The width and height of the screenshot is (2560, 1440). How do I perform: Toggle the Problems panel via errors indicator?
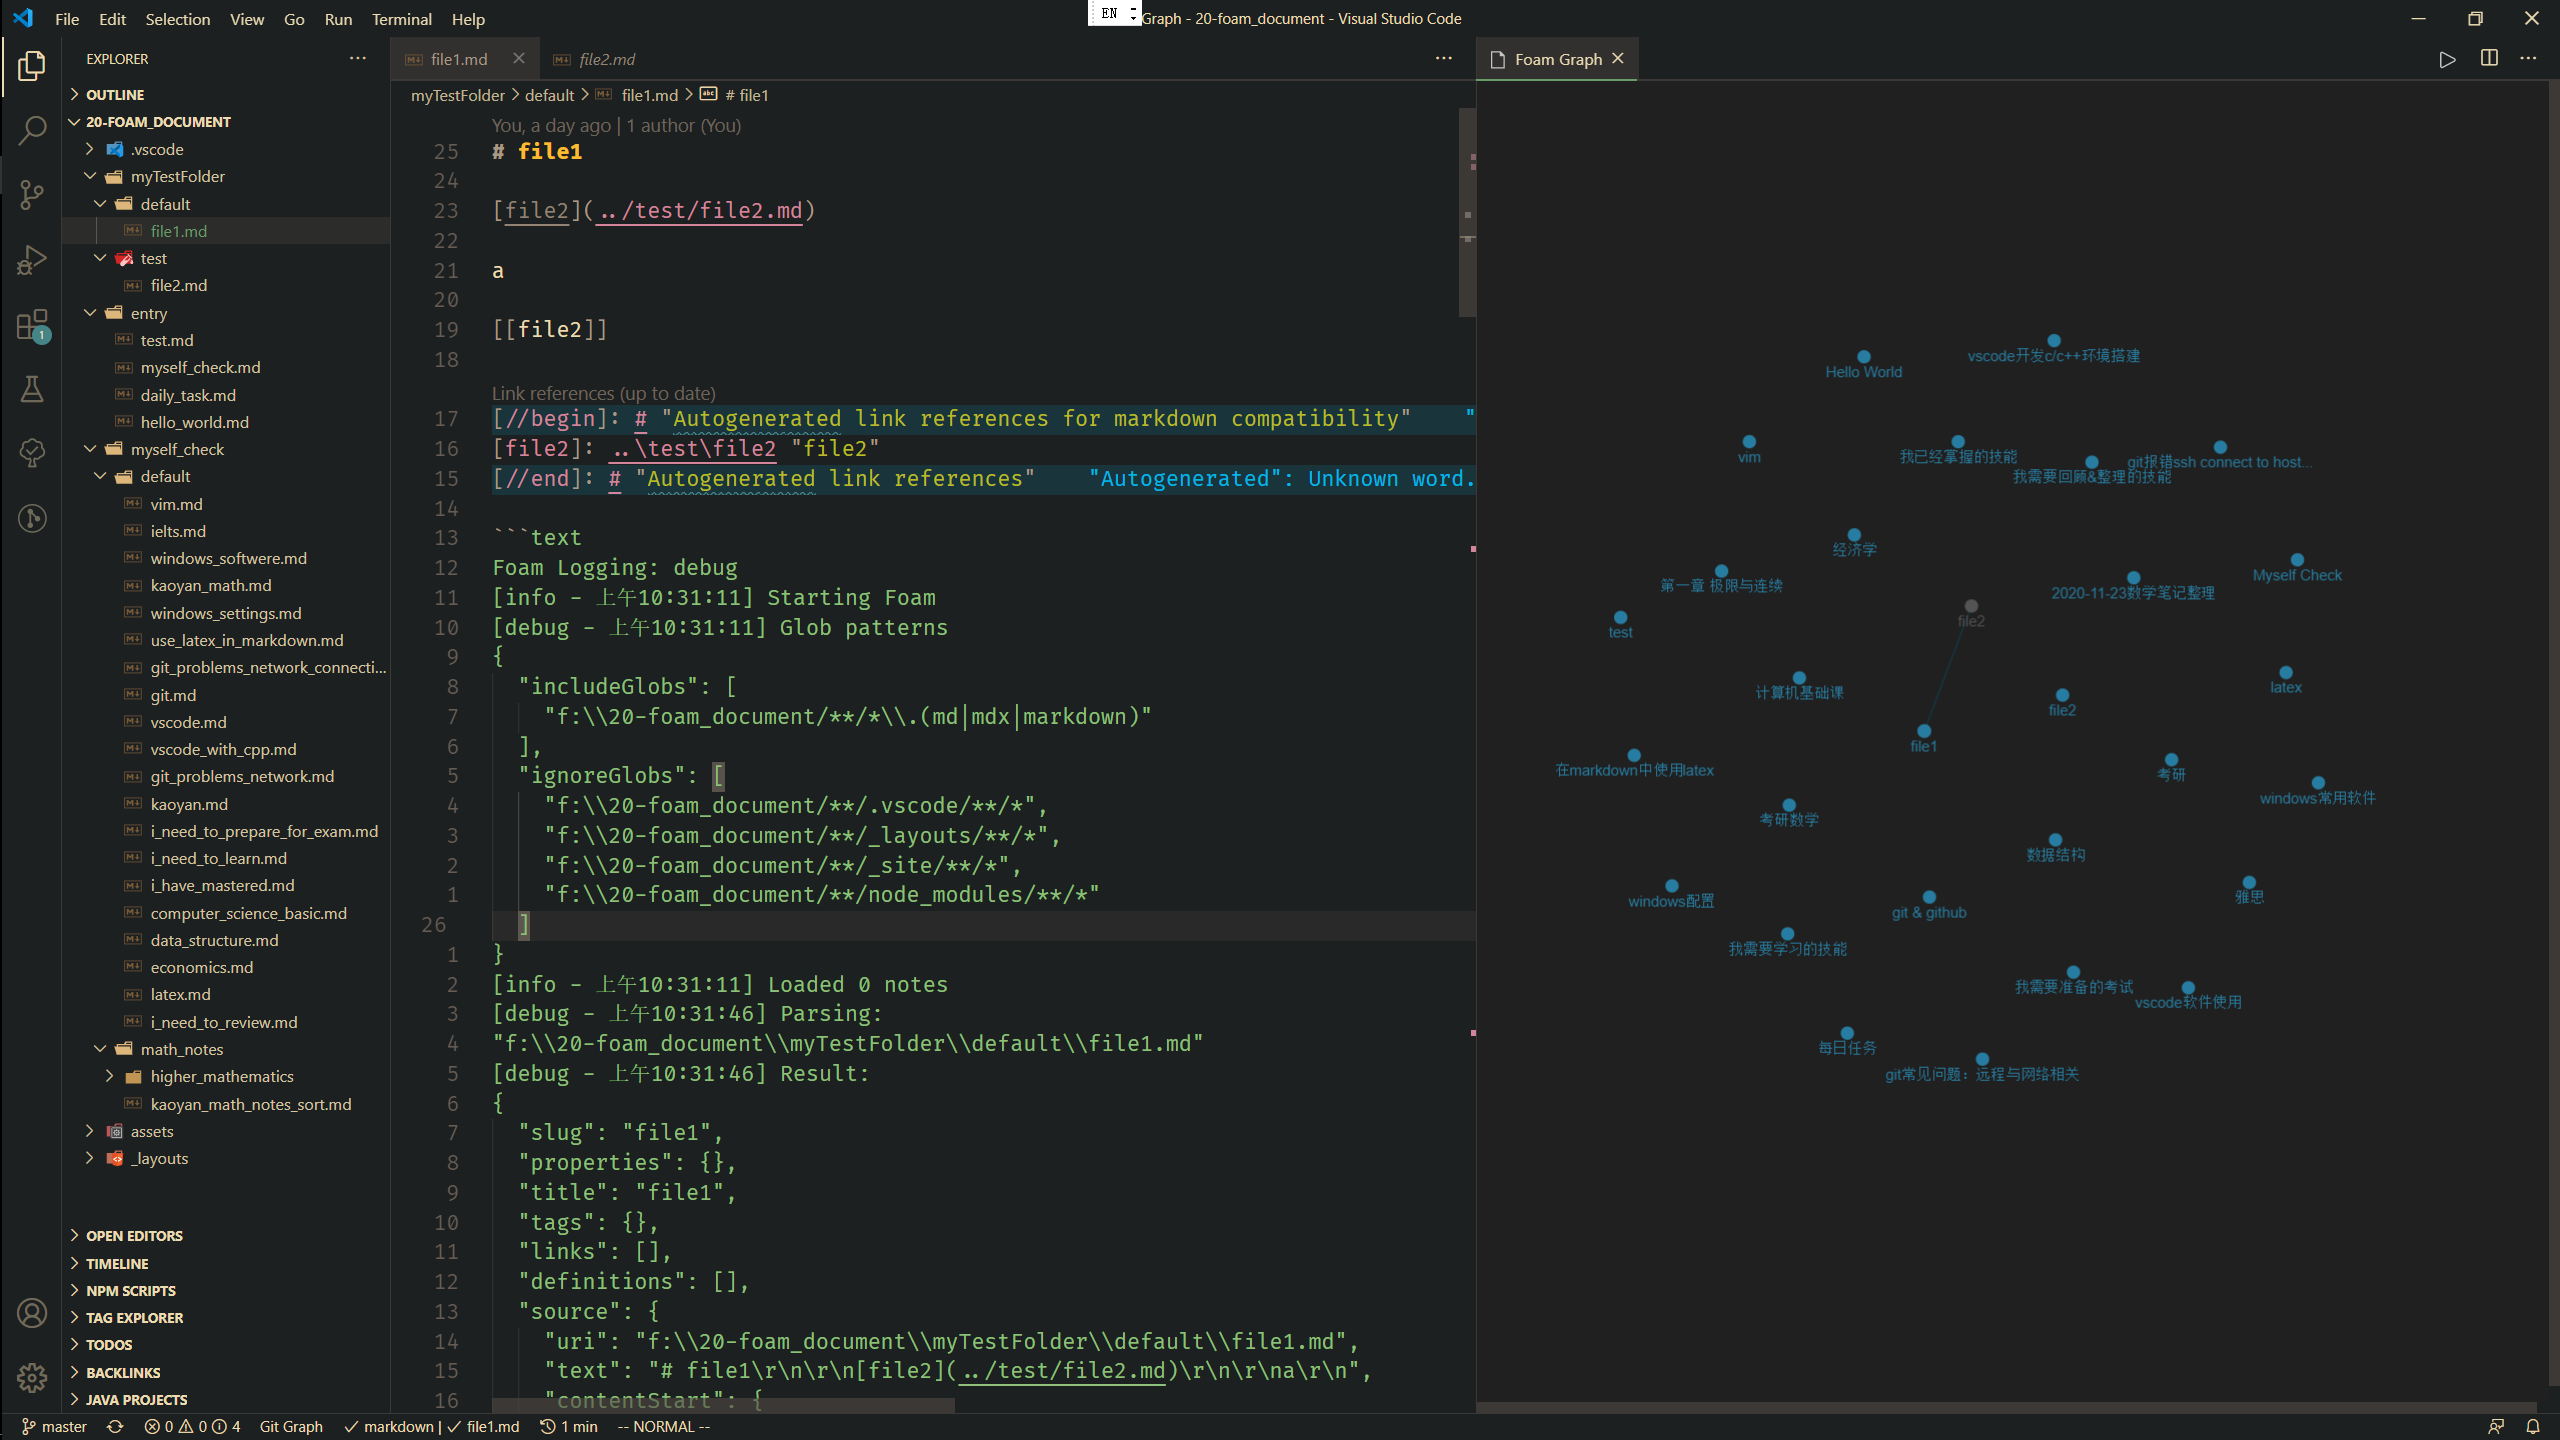pos(190,1426)
